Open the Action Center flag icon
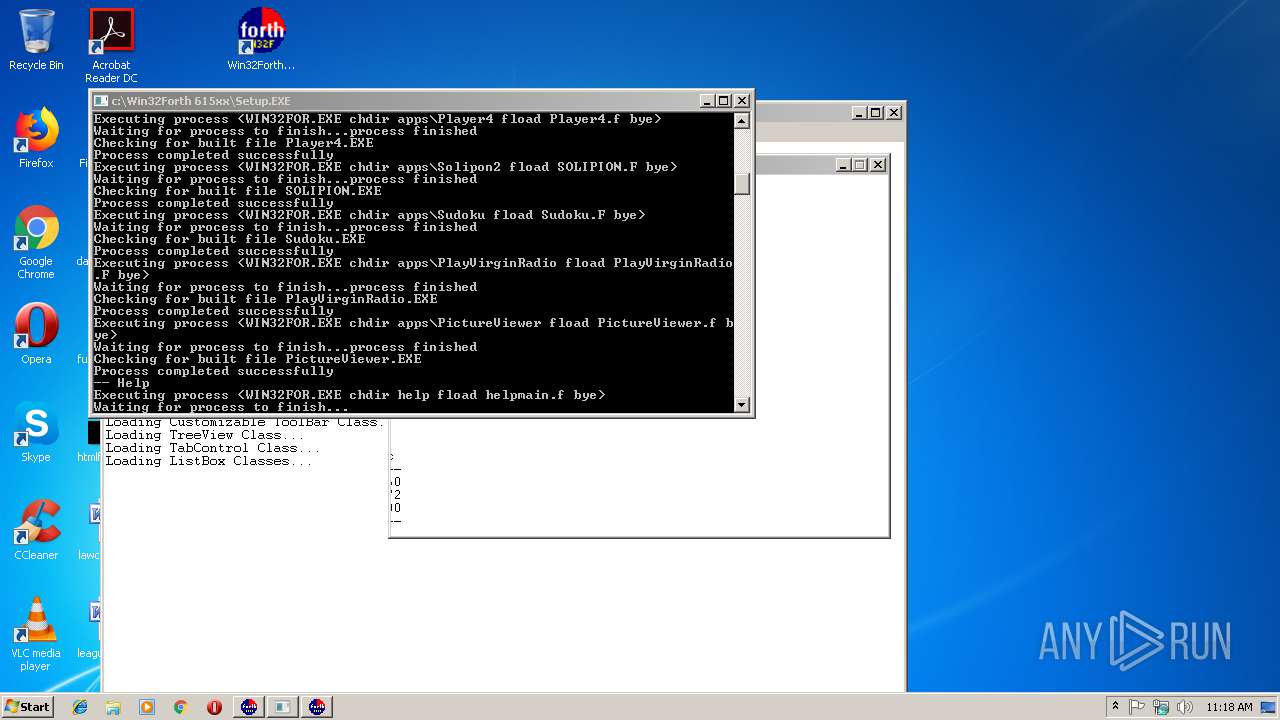 [x=1137, y=707]
